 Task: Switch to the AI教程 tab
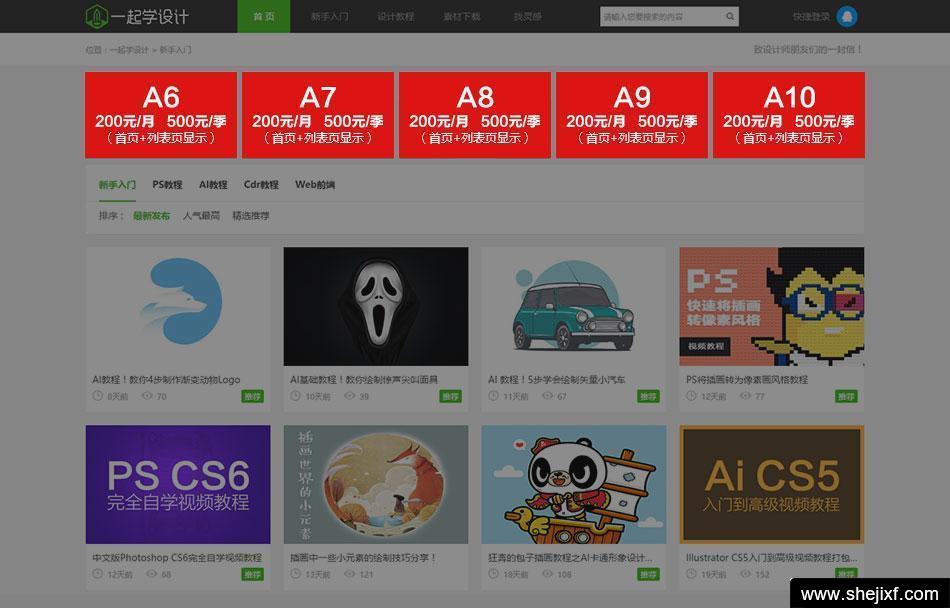point(213,185)
